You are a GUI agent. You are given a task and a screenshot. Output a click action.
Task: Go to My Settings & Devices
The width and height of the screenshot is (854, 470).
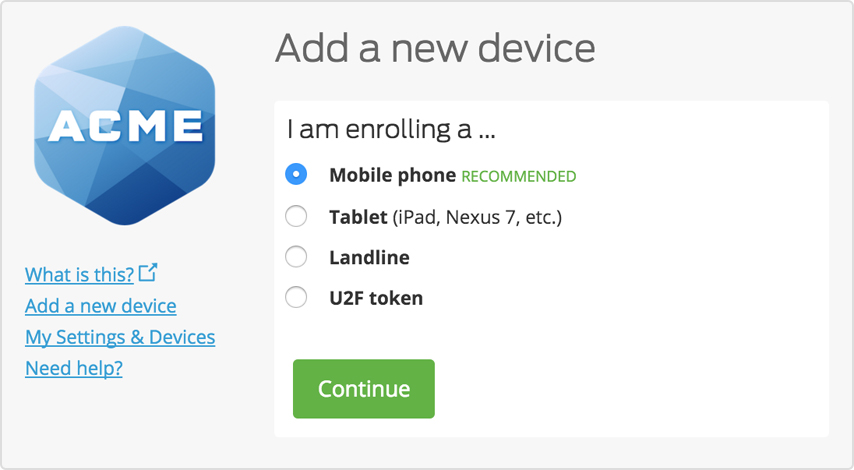[120, 337]
